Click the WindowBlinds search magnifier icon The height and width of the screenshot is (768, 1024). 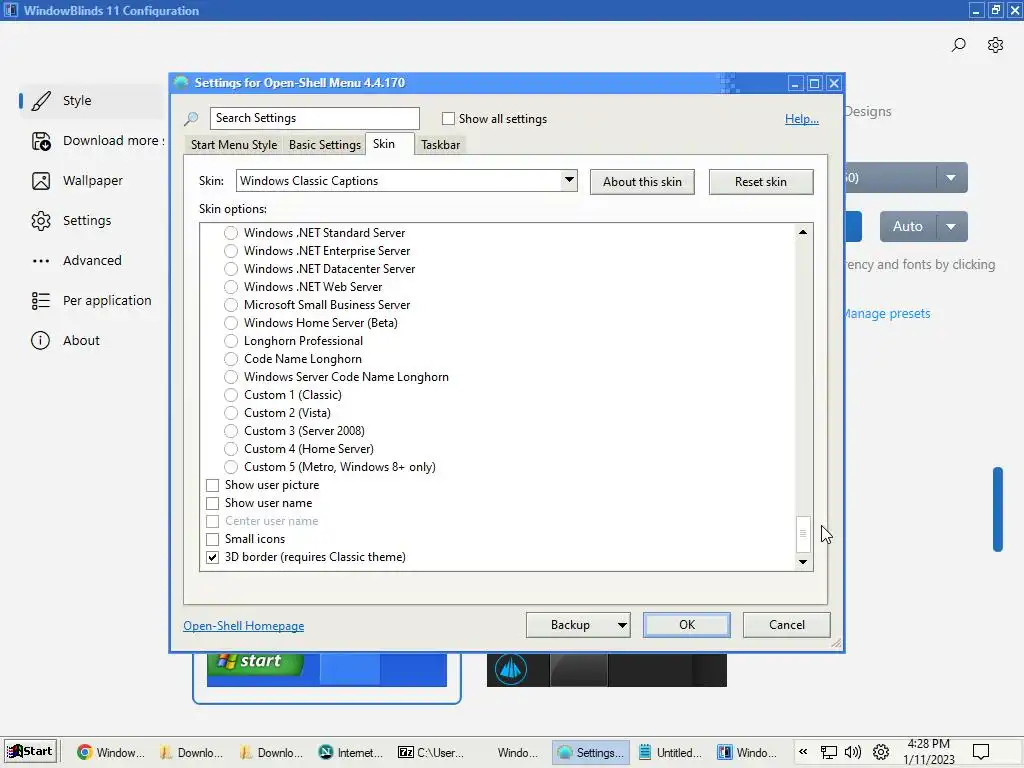click(x=958, y=45)
